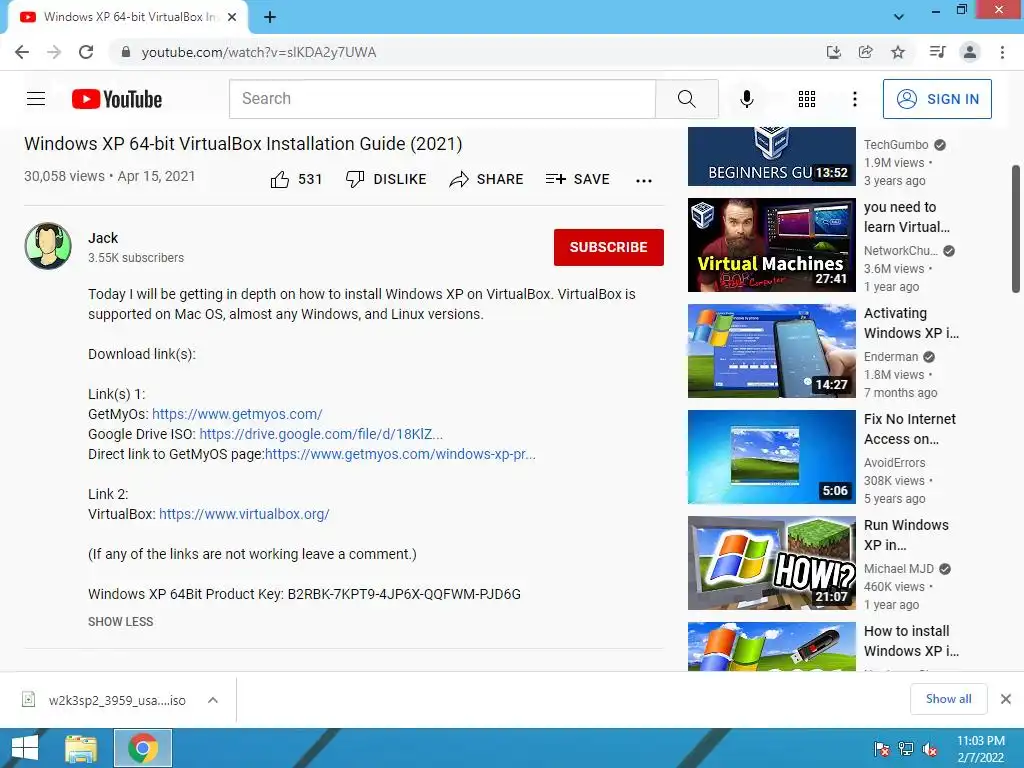The height and width of the screenshot is (768, 1024).
Task: Save the video to a playlist
Action: coord(577,179)
